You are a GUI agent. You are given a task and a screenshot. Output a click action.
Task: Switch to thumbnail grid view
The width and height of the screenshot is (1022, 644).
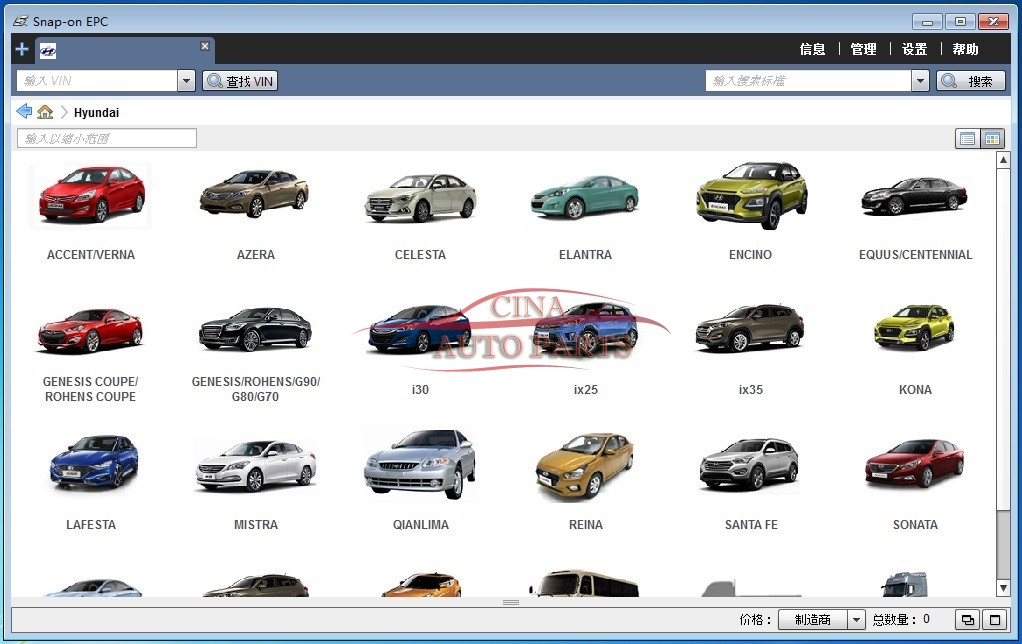pyautogui.click(x=992, y=139)
